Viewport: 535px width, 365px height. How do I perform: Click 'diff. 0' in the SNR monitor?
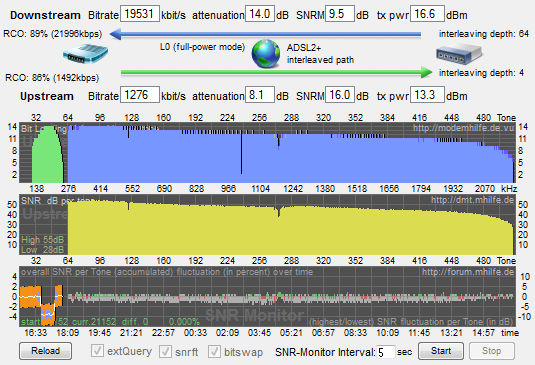[x=135, y=322]
